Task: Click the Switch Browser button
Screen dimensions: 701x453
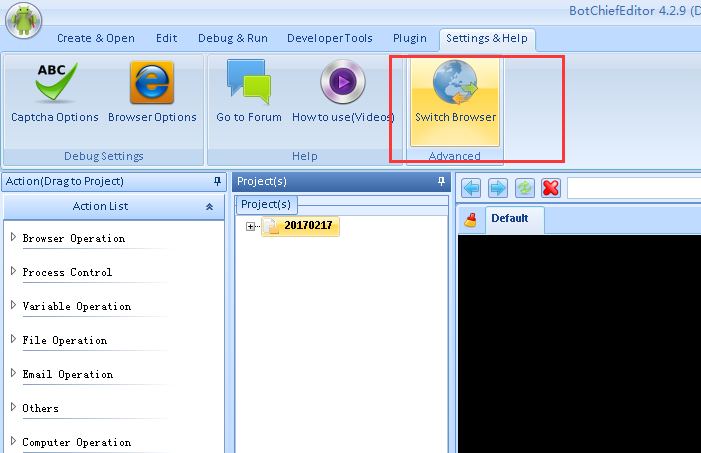Action: click(x=455, y=93)
